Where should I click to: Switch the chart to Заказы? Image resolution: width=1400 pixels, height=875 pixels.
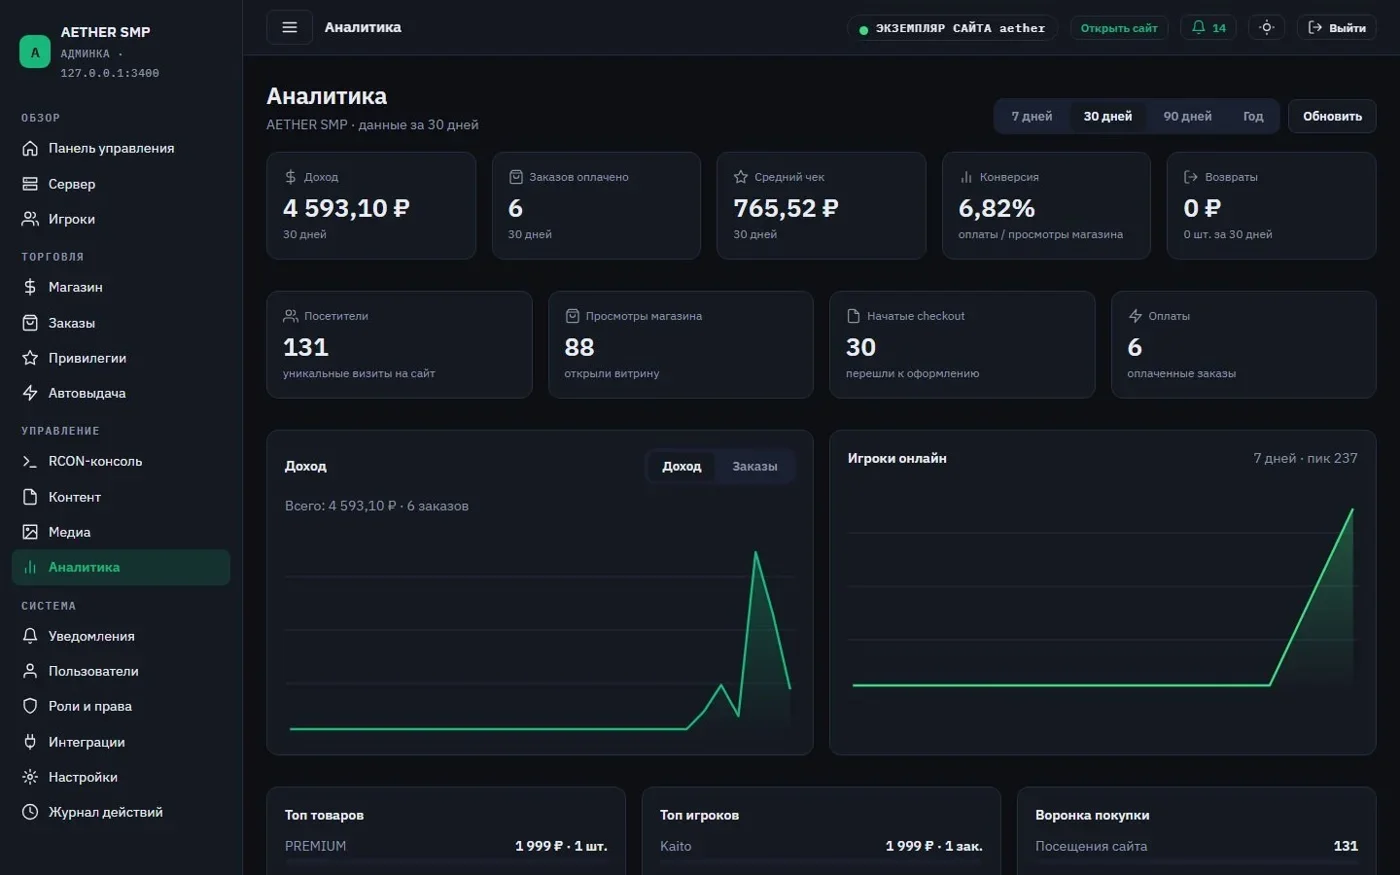[x=754, y=466]
